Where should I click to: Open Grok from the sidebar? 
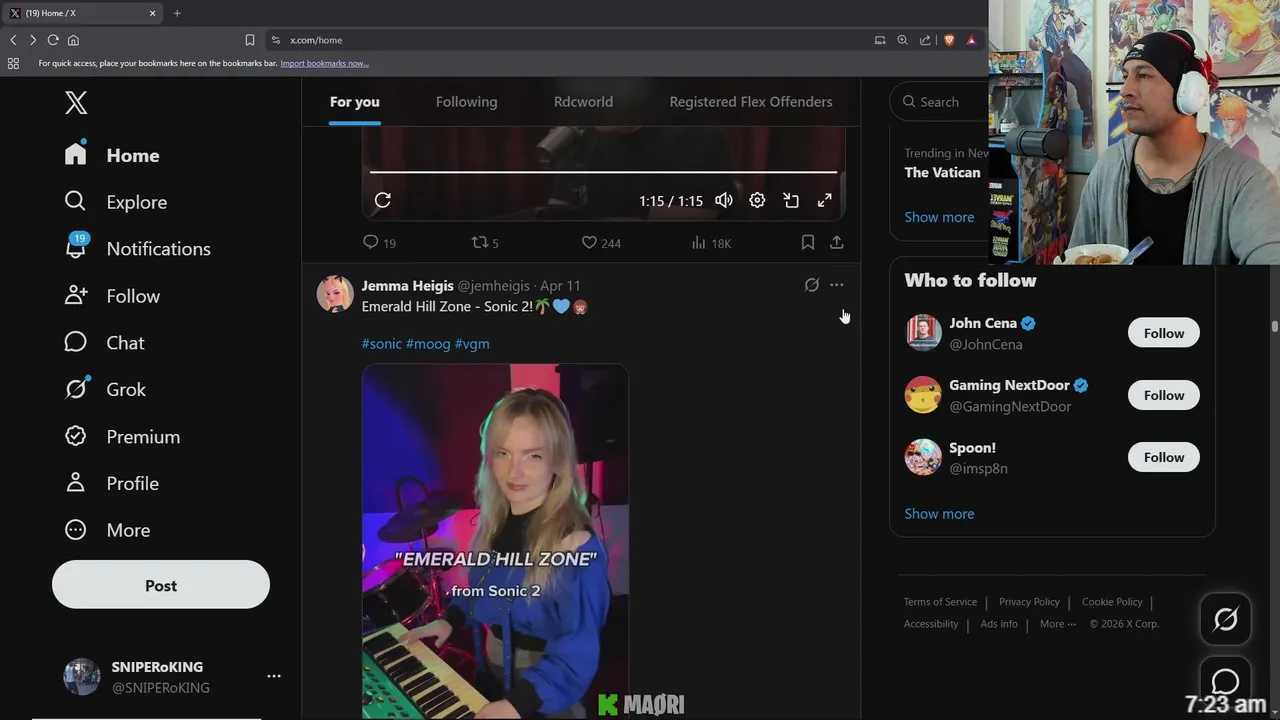105,390
